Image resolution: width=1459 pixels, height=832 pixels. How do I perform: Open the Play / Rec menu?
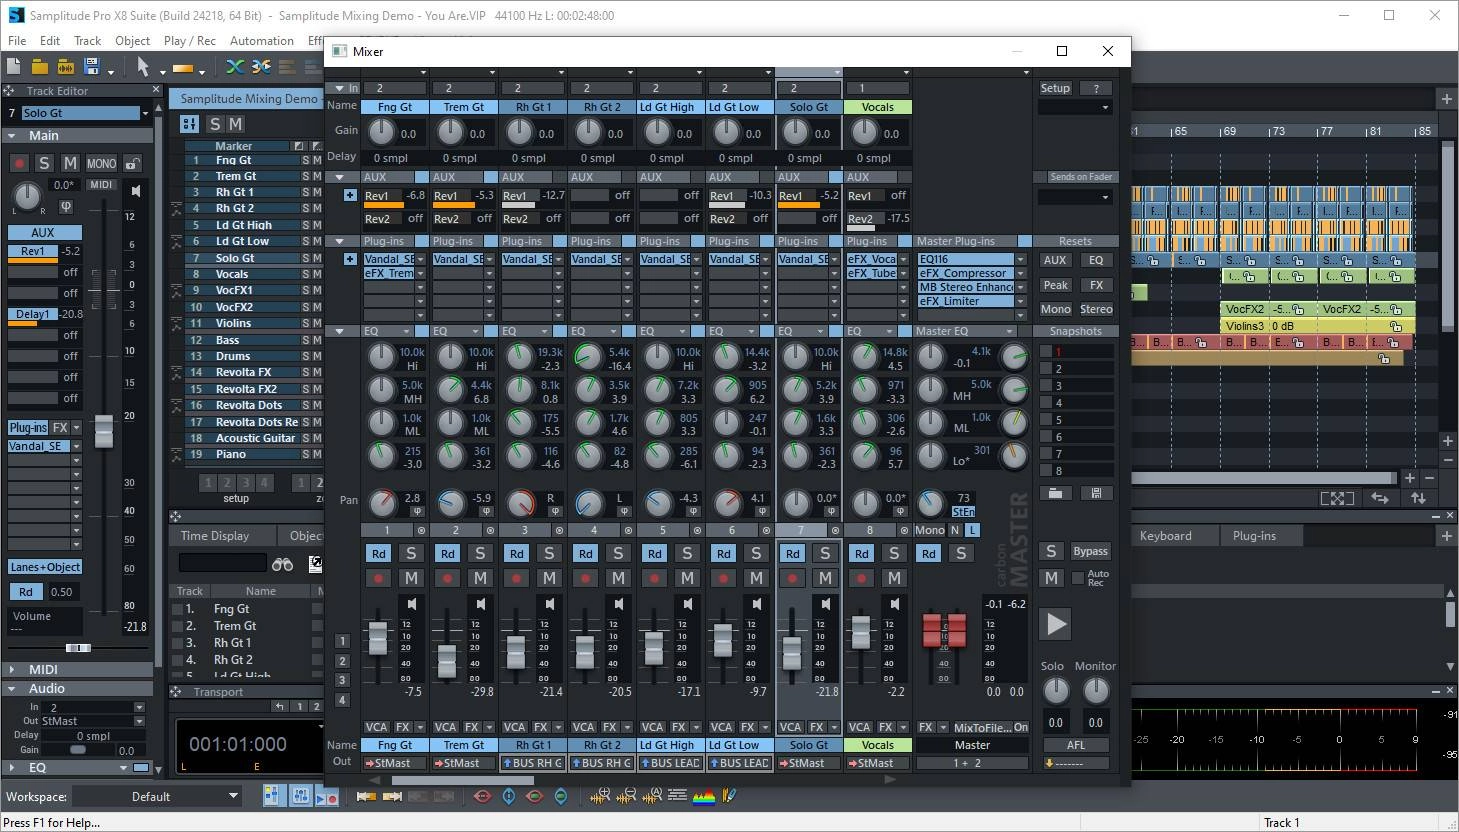point(189,41)
